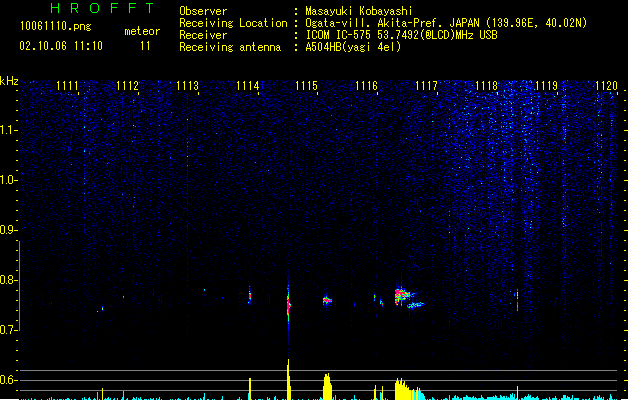Click the A504HB(yagi 4el) antenna text
The image size is (629, 400).
click(353, 47)
